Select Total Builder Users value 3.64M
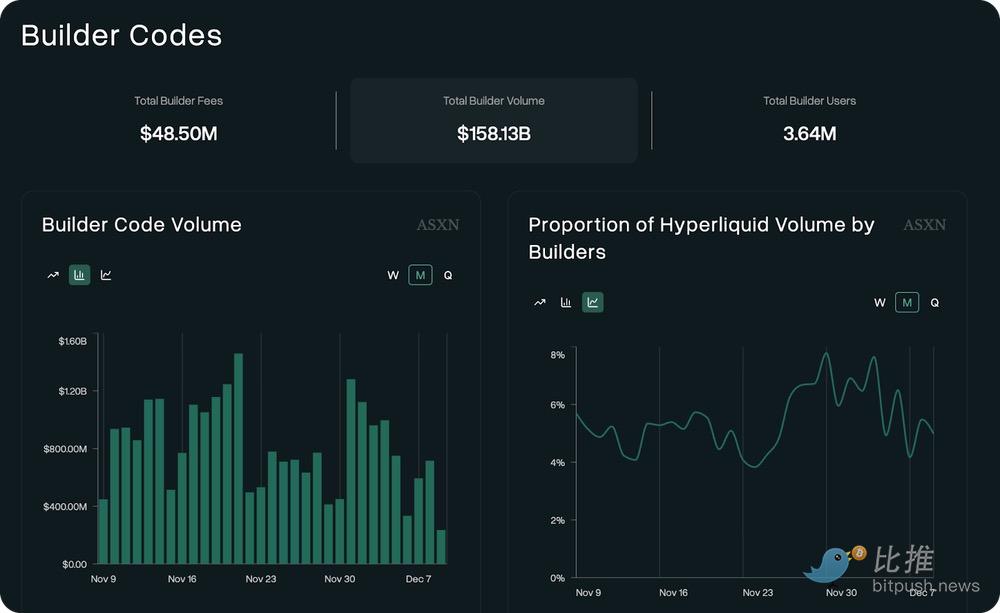This screenshot has height=613, width=1000. pos(810,133)
